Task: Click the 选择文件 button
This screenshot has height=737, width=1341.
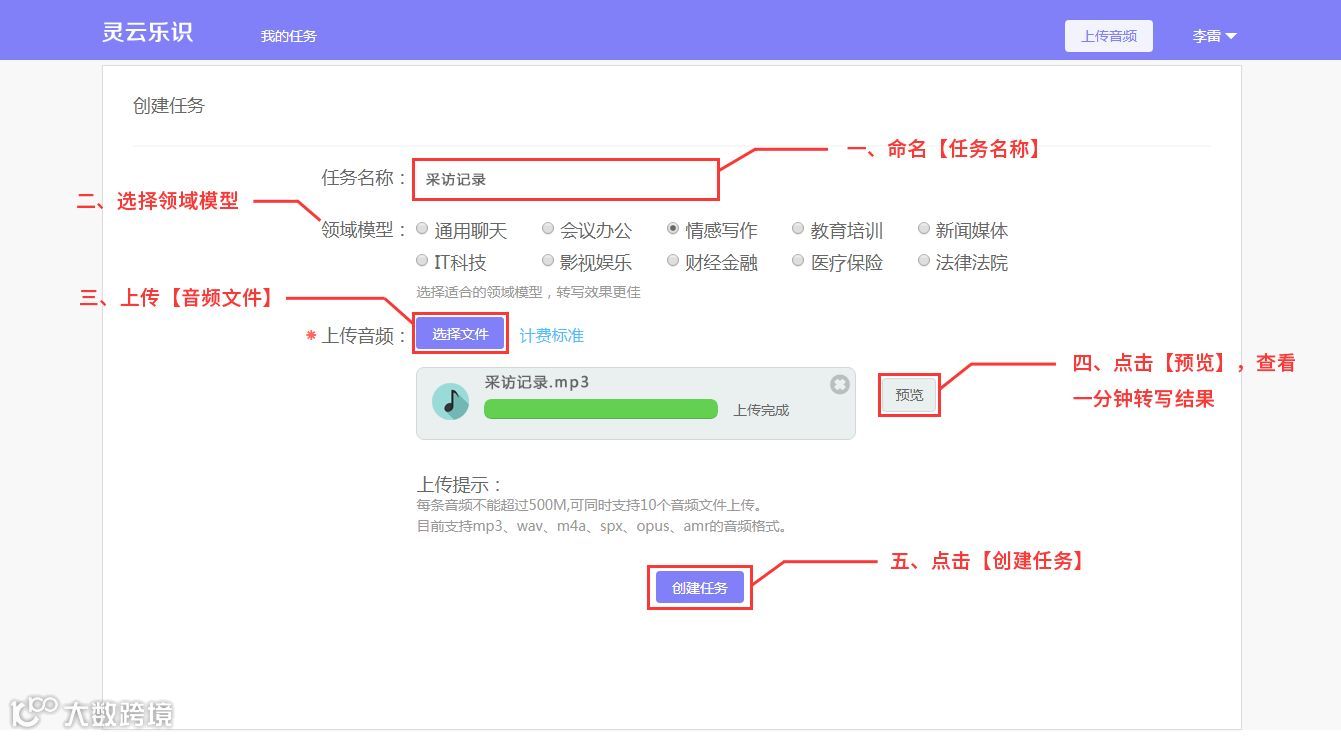Action: [460, 334]
